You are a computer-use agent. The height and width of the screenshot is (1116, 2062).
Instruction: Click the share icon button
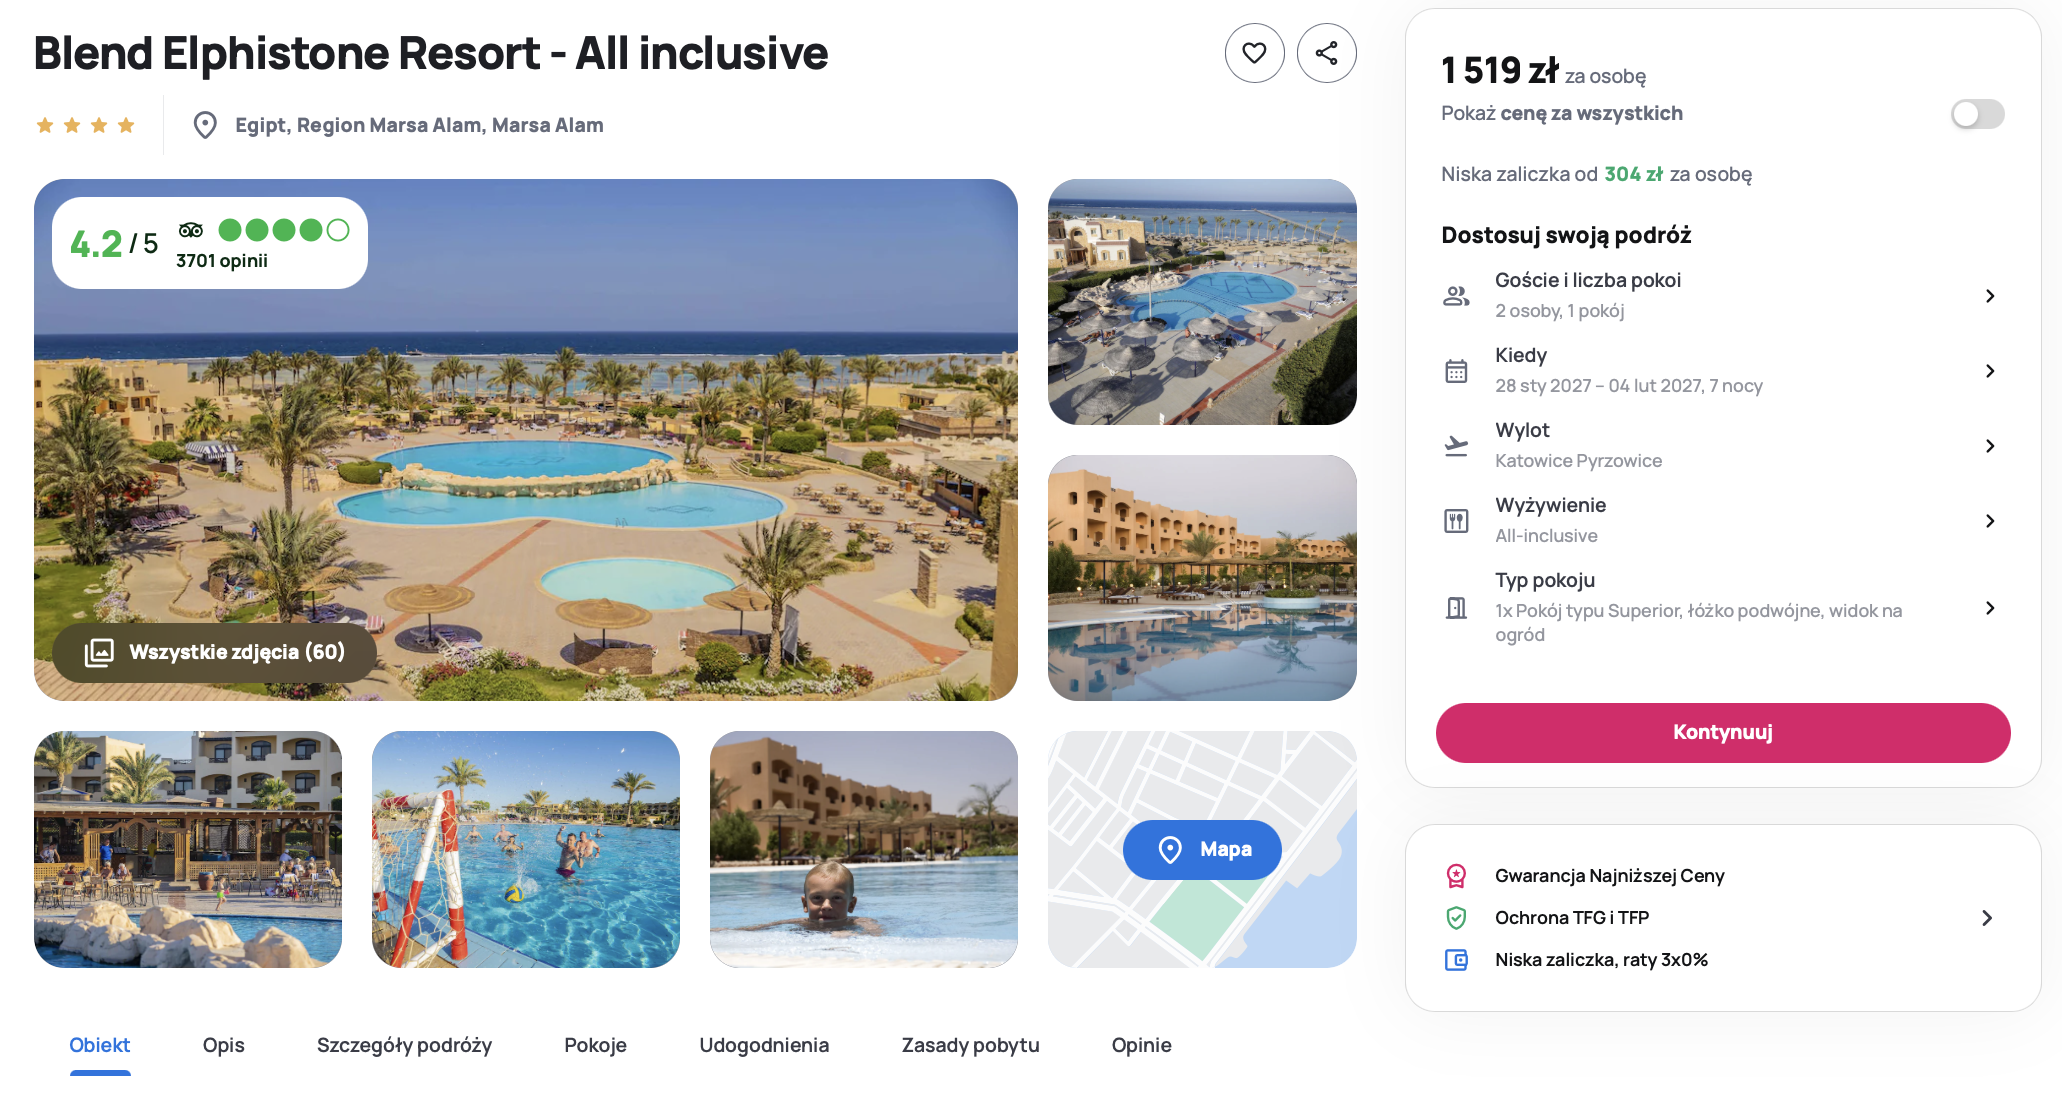1326,53
